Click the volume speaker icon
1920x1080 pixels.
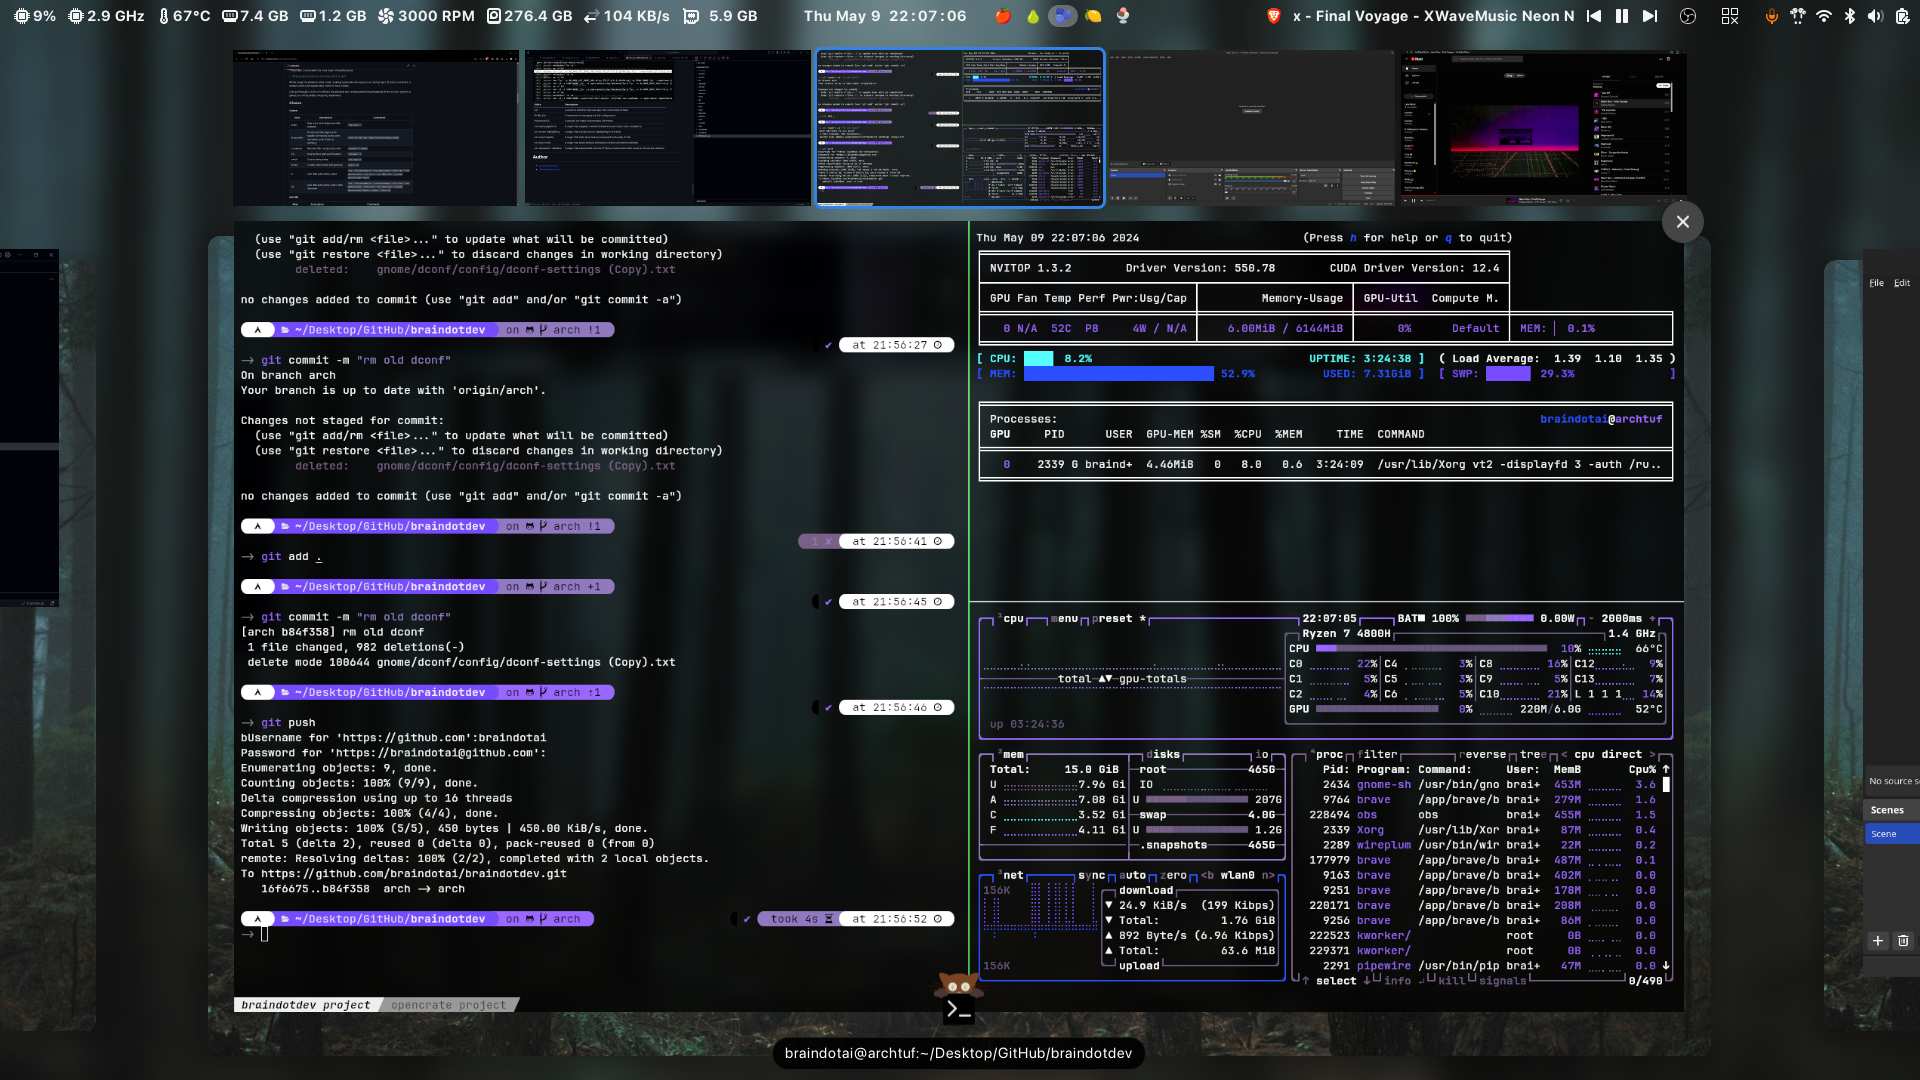[x=1875, y=16]
